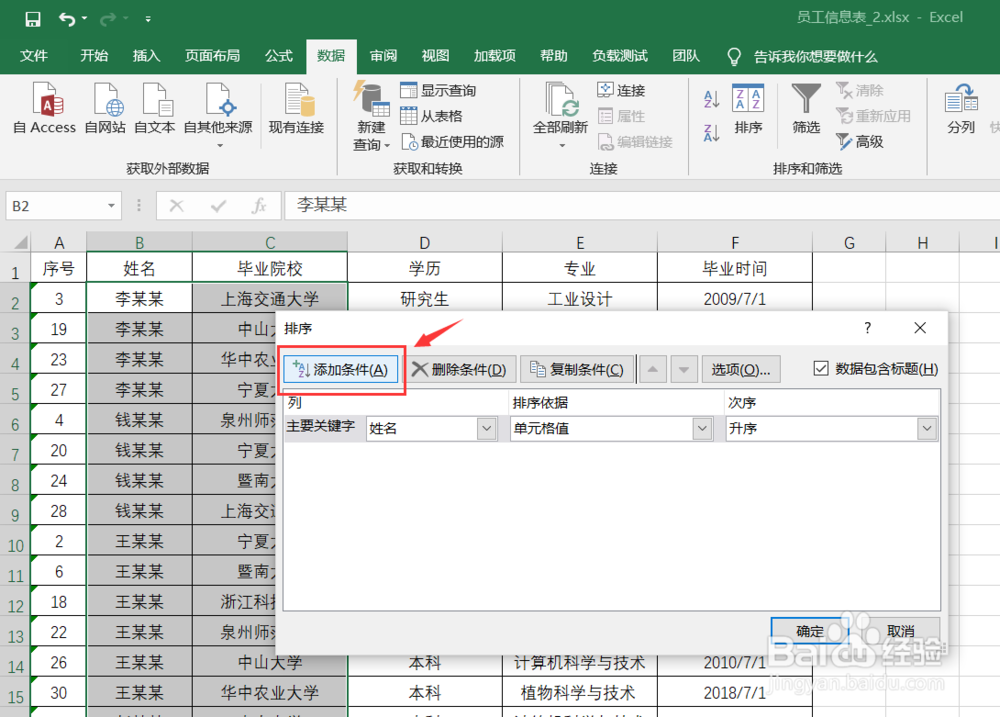Screen dimensions: 1000x717
Task: Sort descending with the Z-A icon
Action: (x=711, y=133)
